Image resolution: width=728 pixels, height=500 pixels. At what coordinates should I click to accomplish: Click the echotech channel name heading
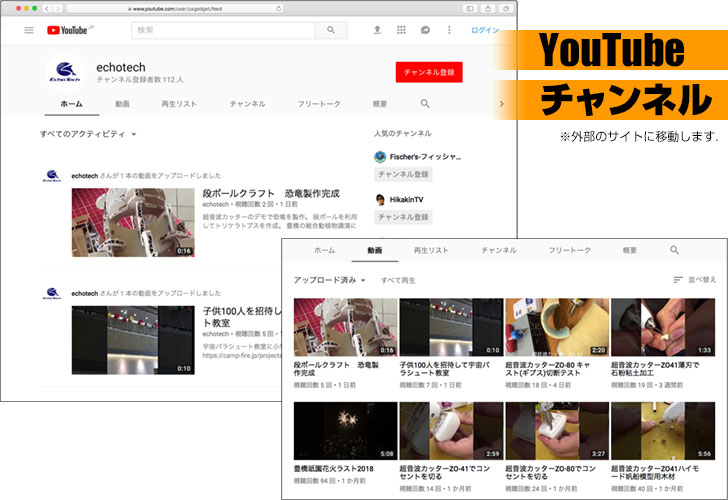pos(121,67)
